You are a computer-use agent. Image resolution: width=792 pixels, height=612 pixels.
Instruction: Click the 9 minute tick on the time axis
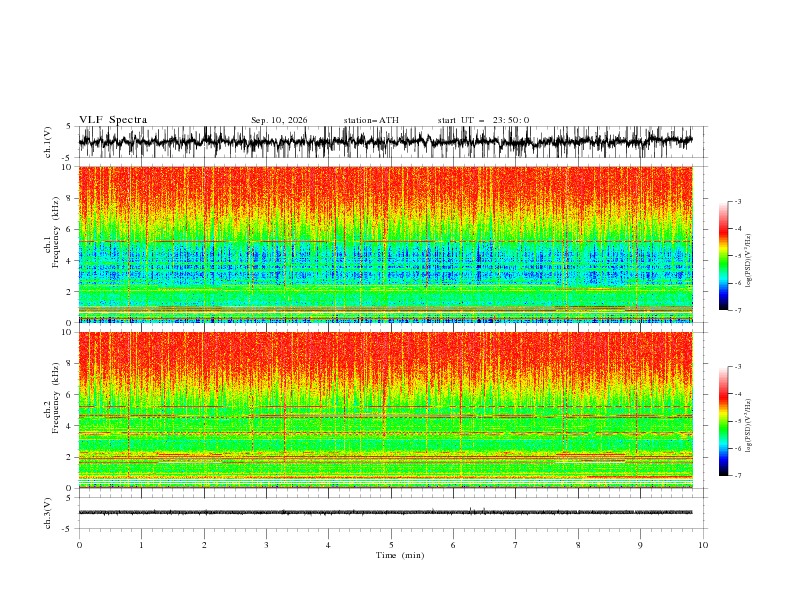pyautogui.click(x=640, y=545)
